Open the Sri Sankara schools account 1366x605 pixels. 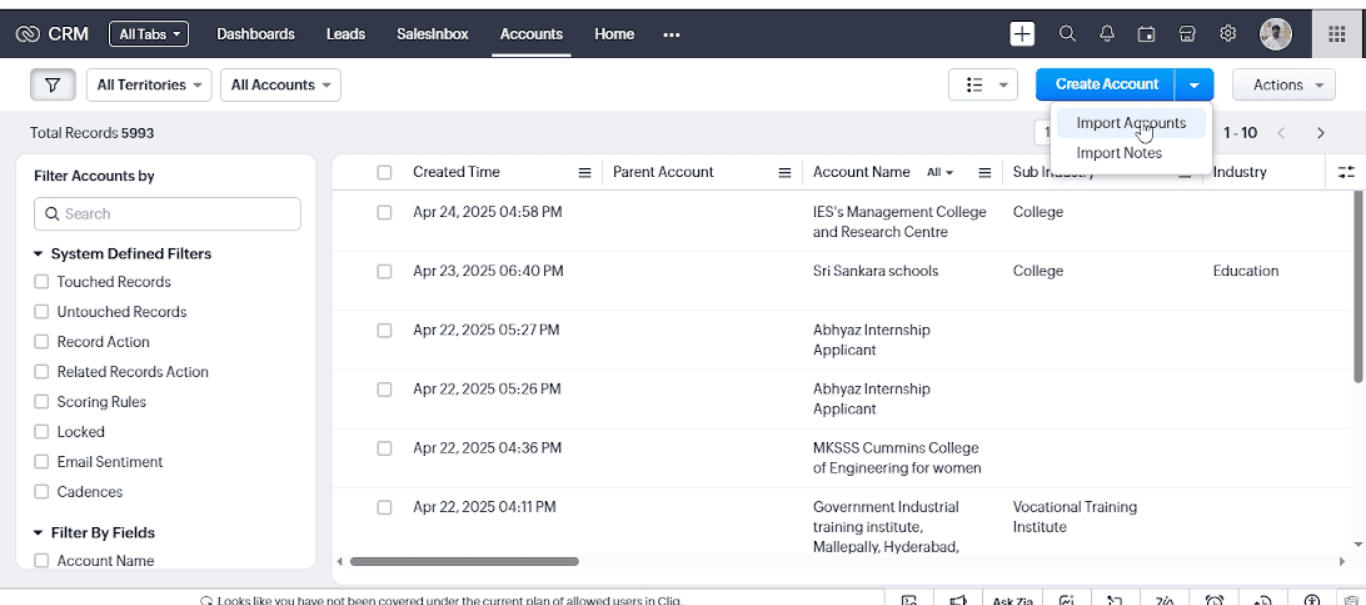[875, 271]
